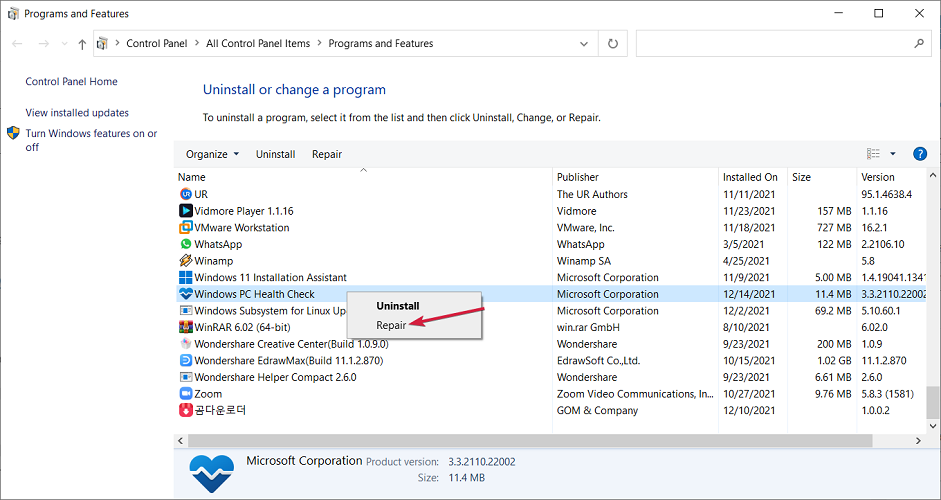This screenshot has height=500, width=941.
Task: Choose Uninstall from the context menu
Action: click(397, 305)
